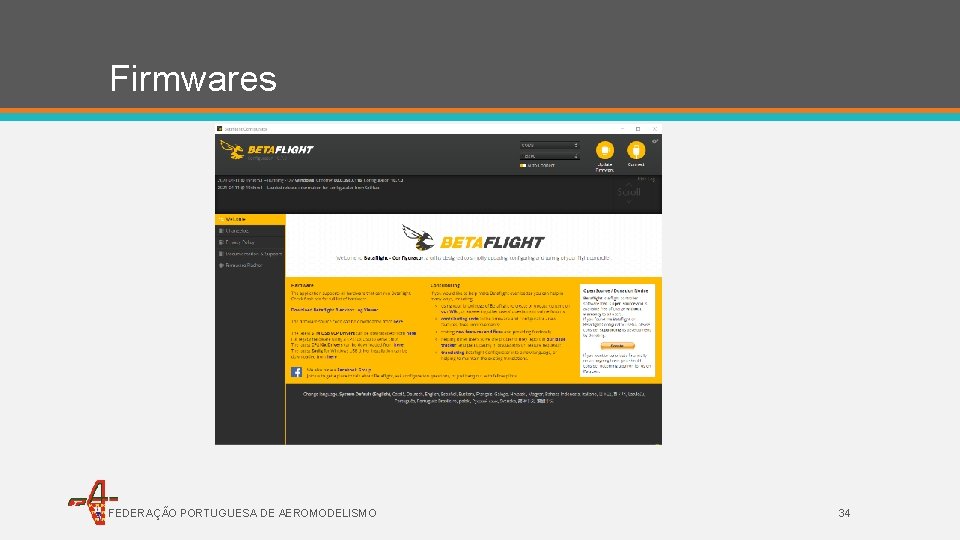Open Documentation & Support sidebar tab

pos(250,253)
